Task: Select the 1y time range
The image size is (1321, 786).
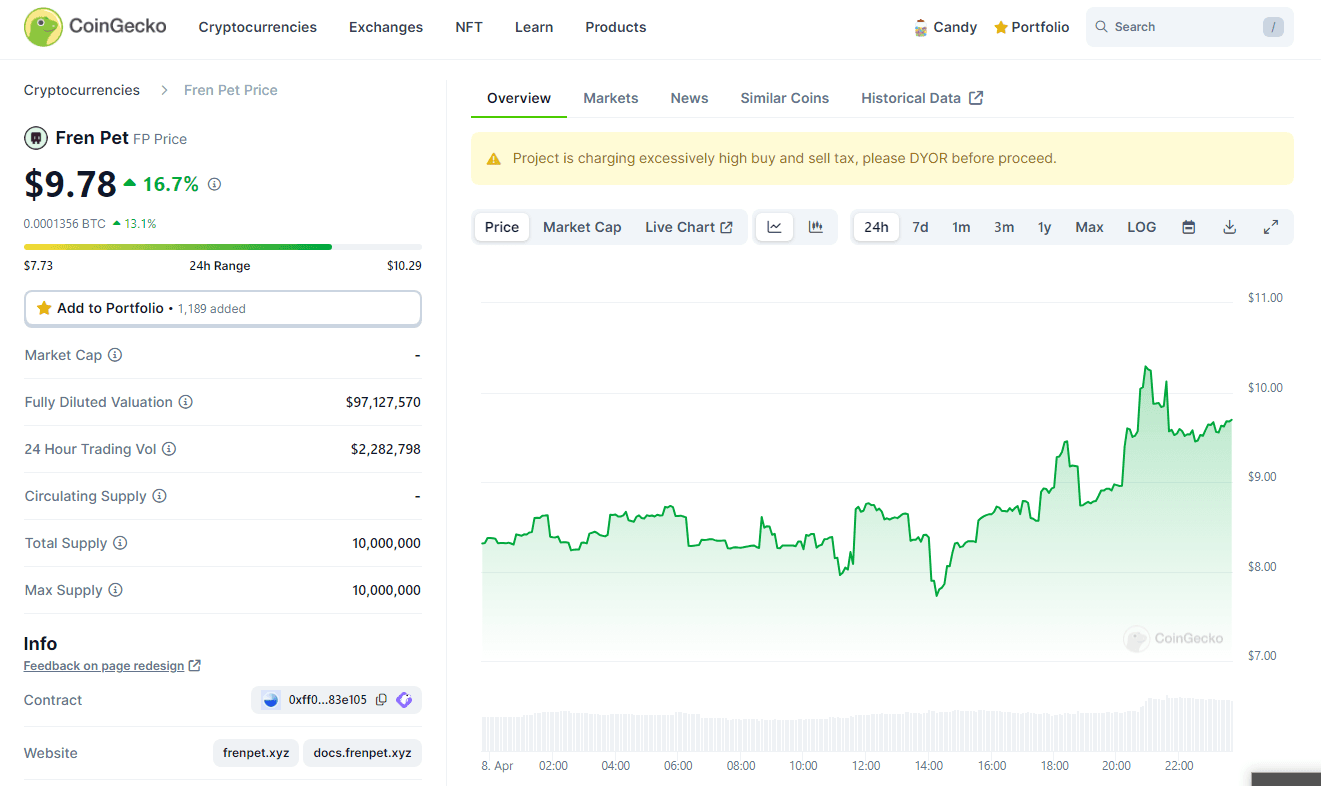Action: 1044,227
